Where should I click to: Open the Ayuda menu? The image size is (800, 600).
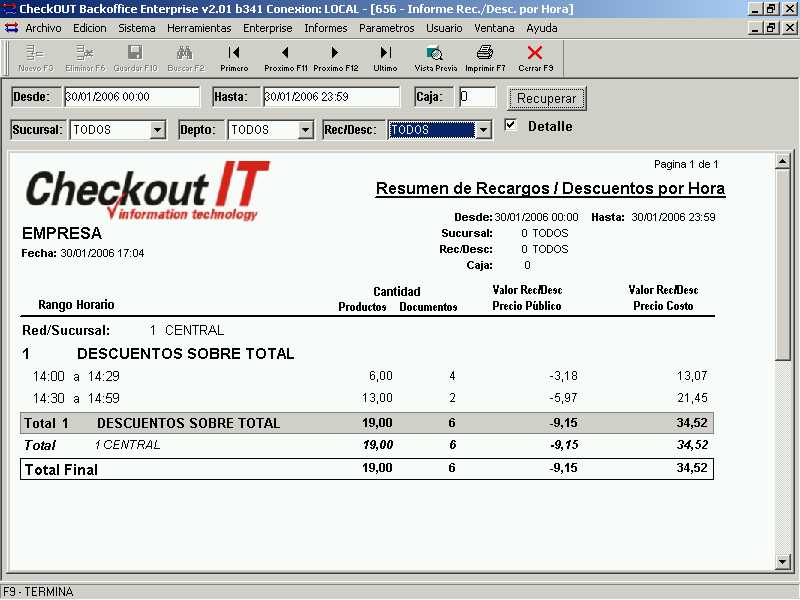[x=542, y=28]
